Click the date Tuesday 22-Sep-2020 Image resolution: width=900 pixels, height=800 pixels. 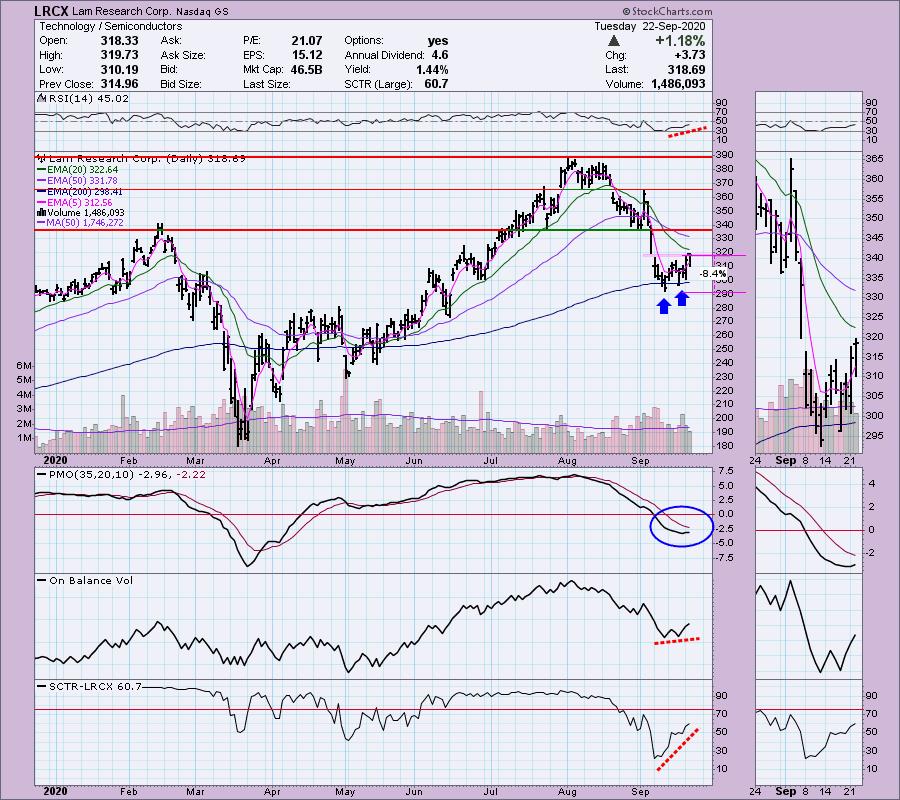click(x=649, y=26)
